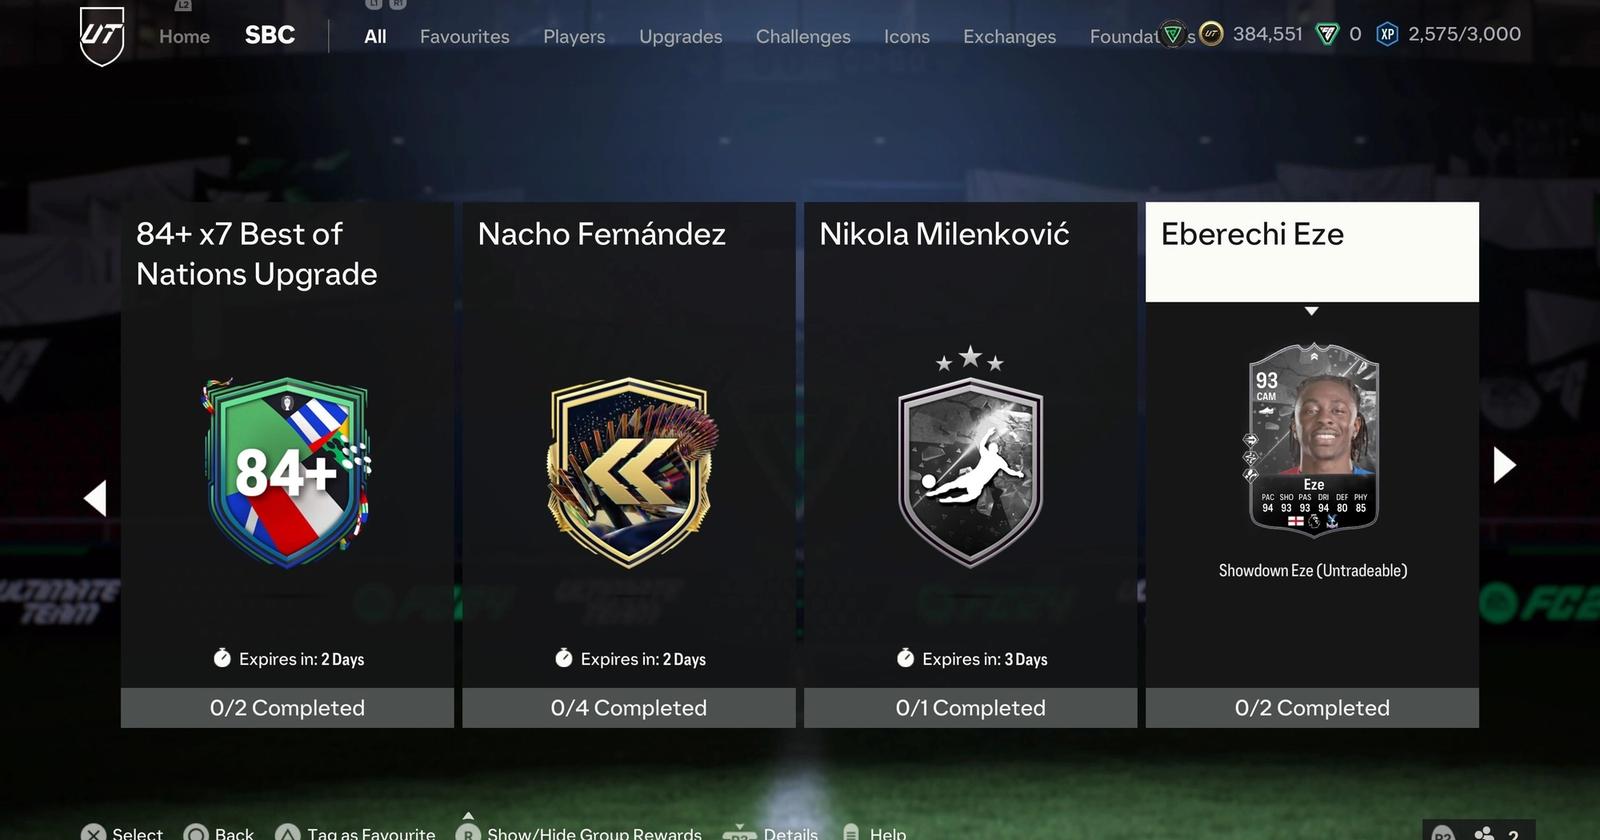Click the UT coins balance icon

coord(1211,35)
